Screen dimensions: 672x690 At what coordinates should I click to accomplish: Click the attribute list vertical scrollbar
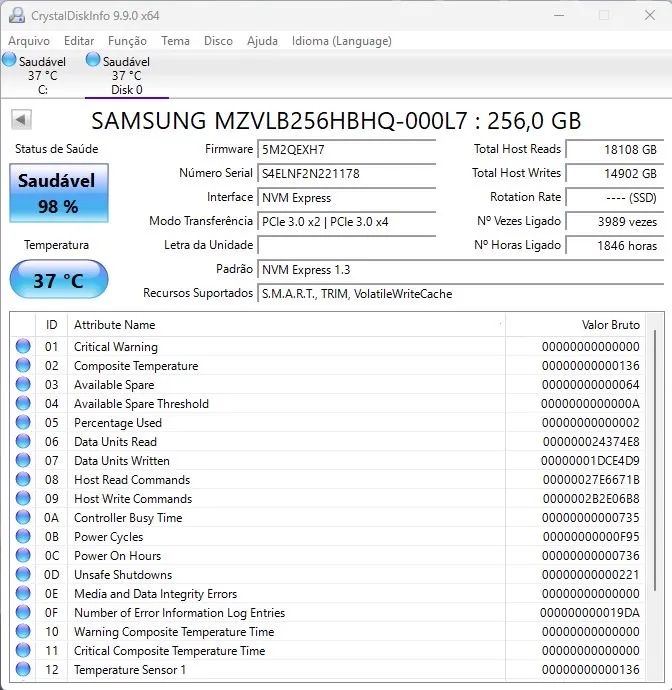pos(655,460)
